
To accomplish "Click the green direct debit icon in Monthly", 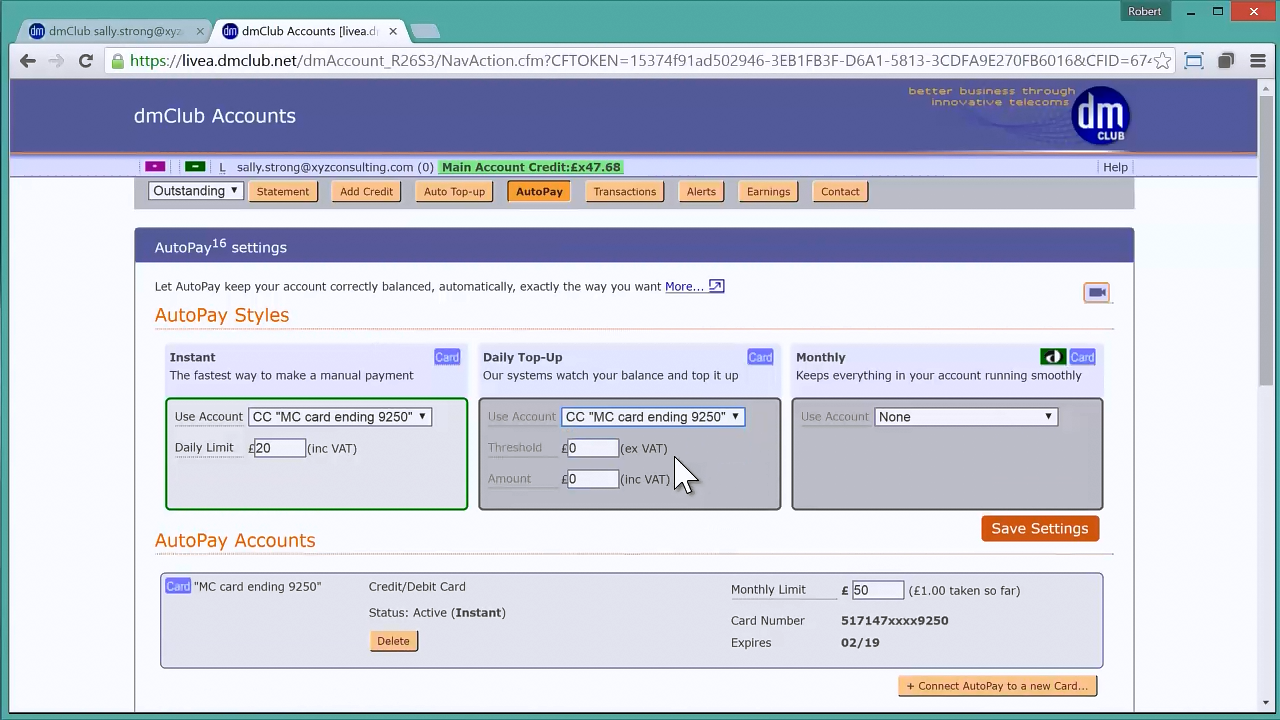I will tap(1053, 357).
